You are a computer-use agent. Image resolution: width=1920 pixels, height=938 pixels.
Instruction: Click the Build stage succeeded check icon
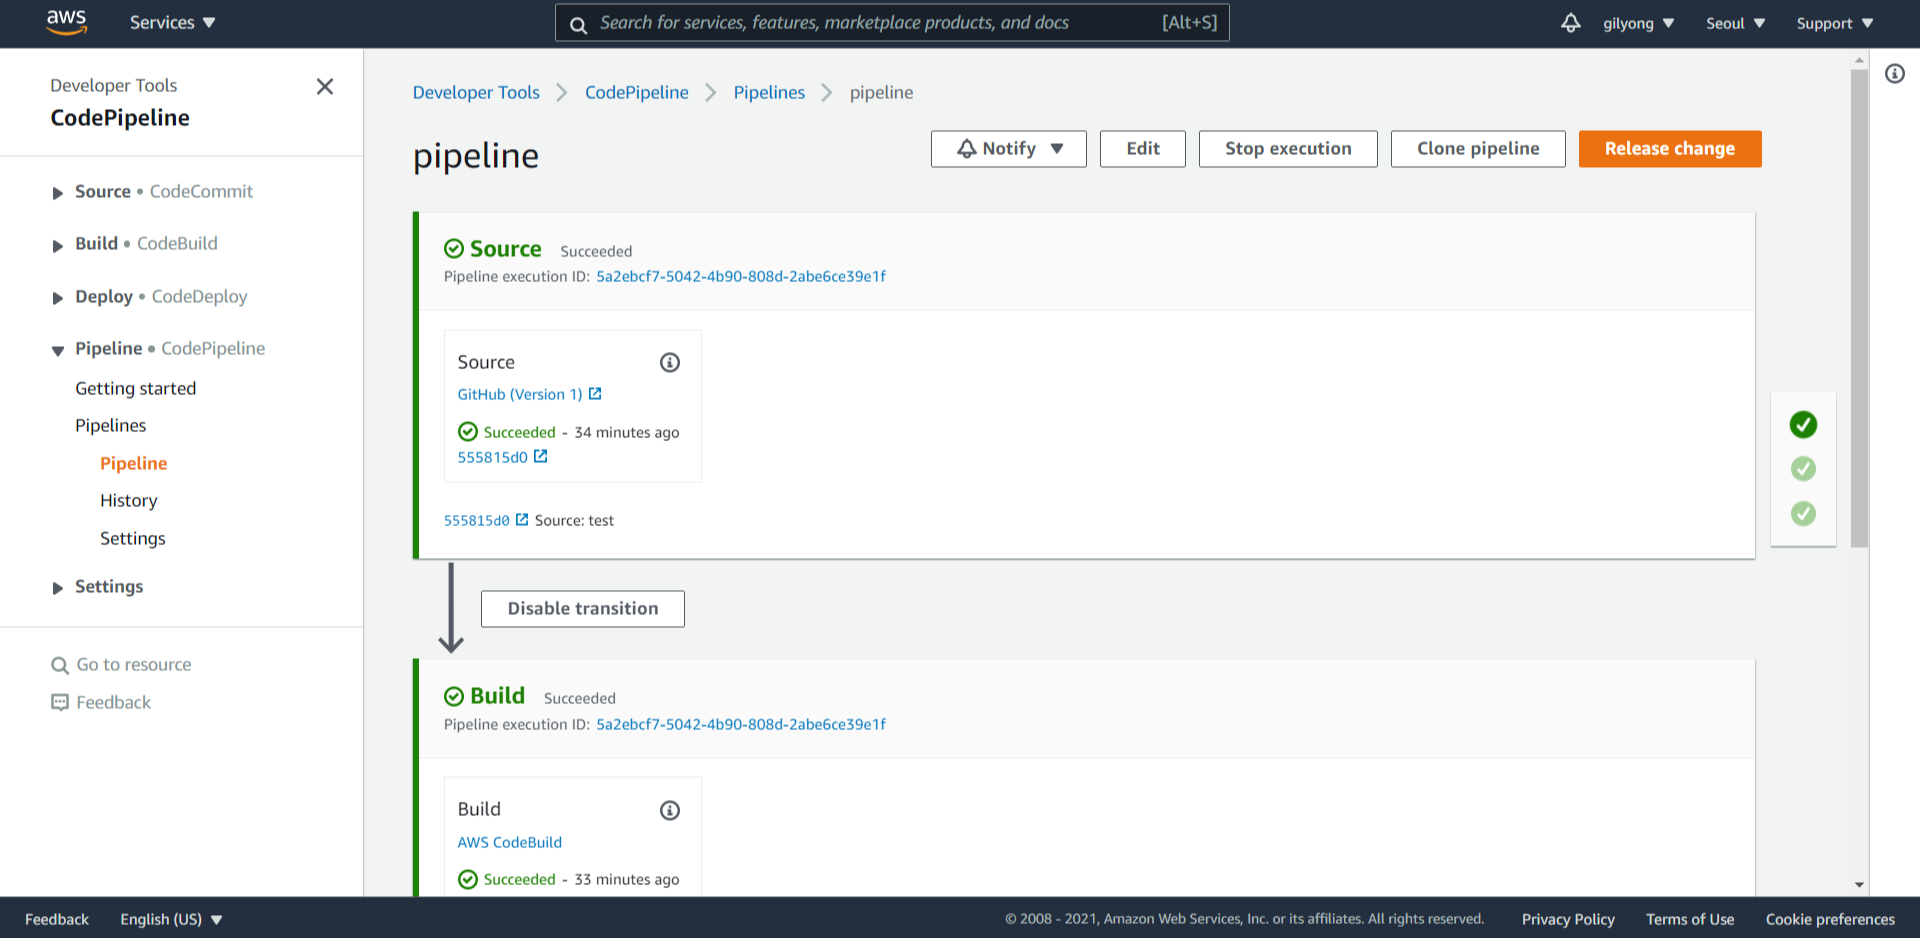pyautogui.click(x=454, y=696)
